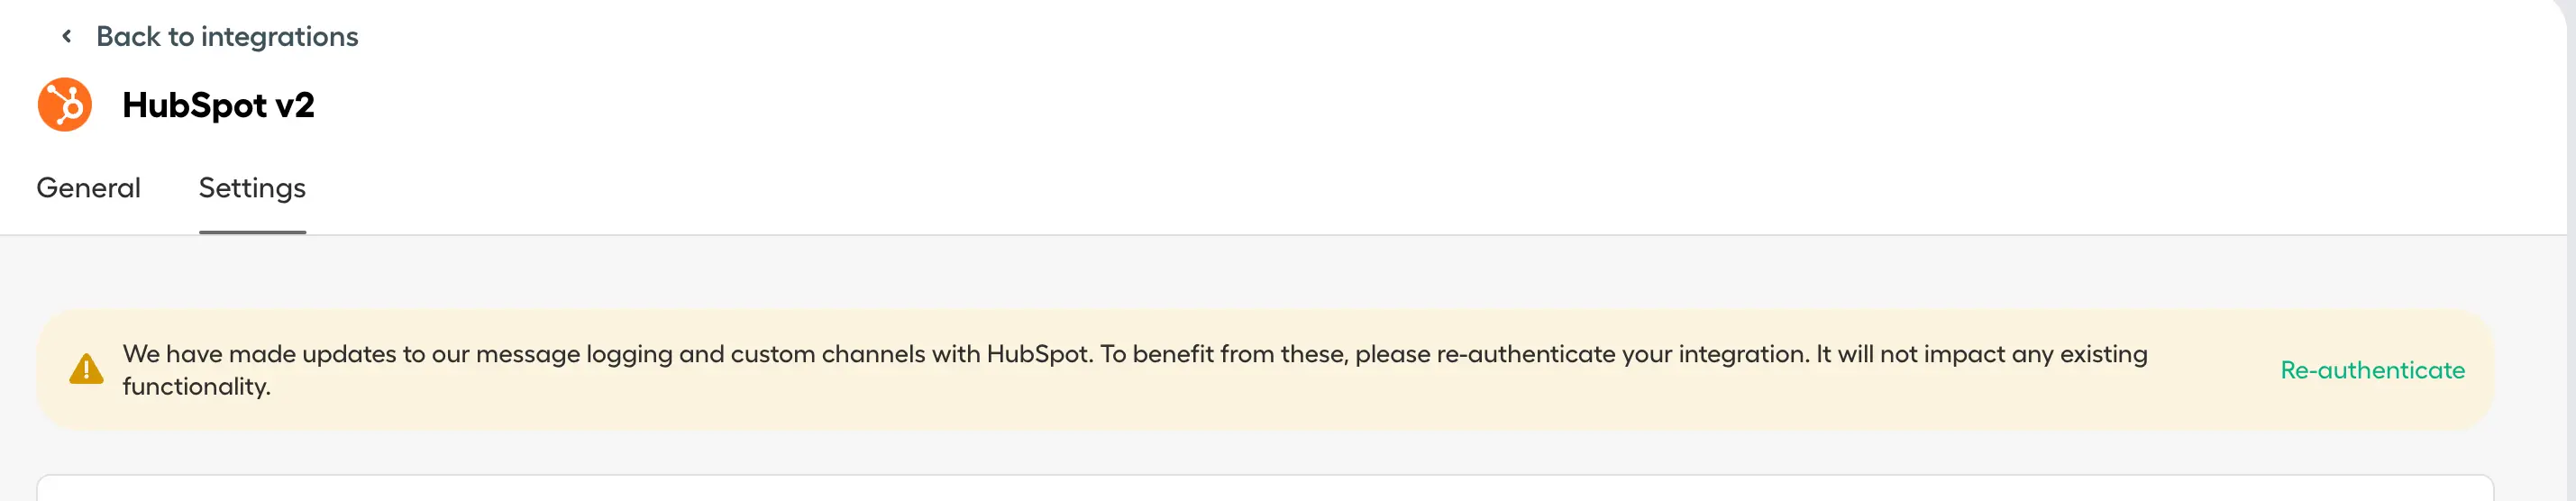Switch to the General tab
The width and height of the screenshot is (2576, 501).
tap(88, 188)
